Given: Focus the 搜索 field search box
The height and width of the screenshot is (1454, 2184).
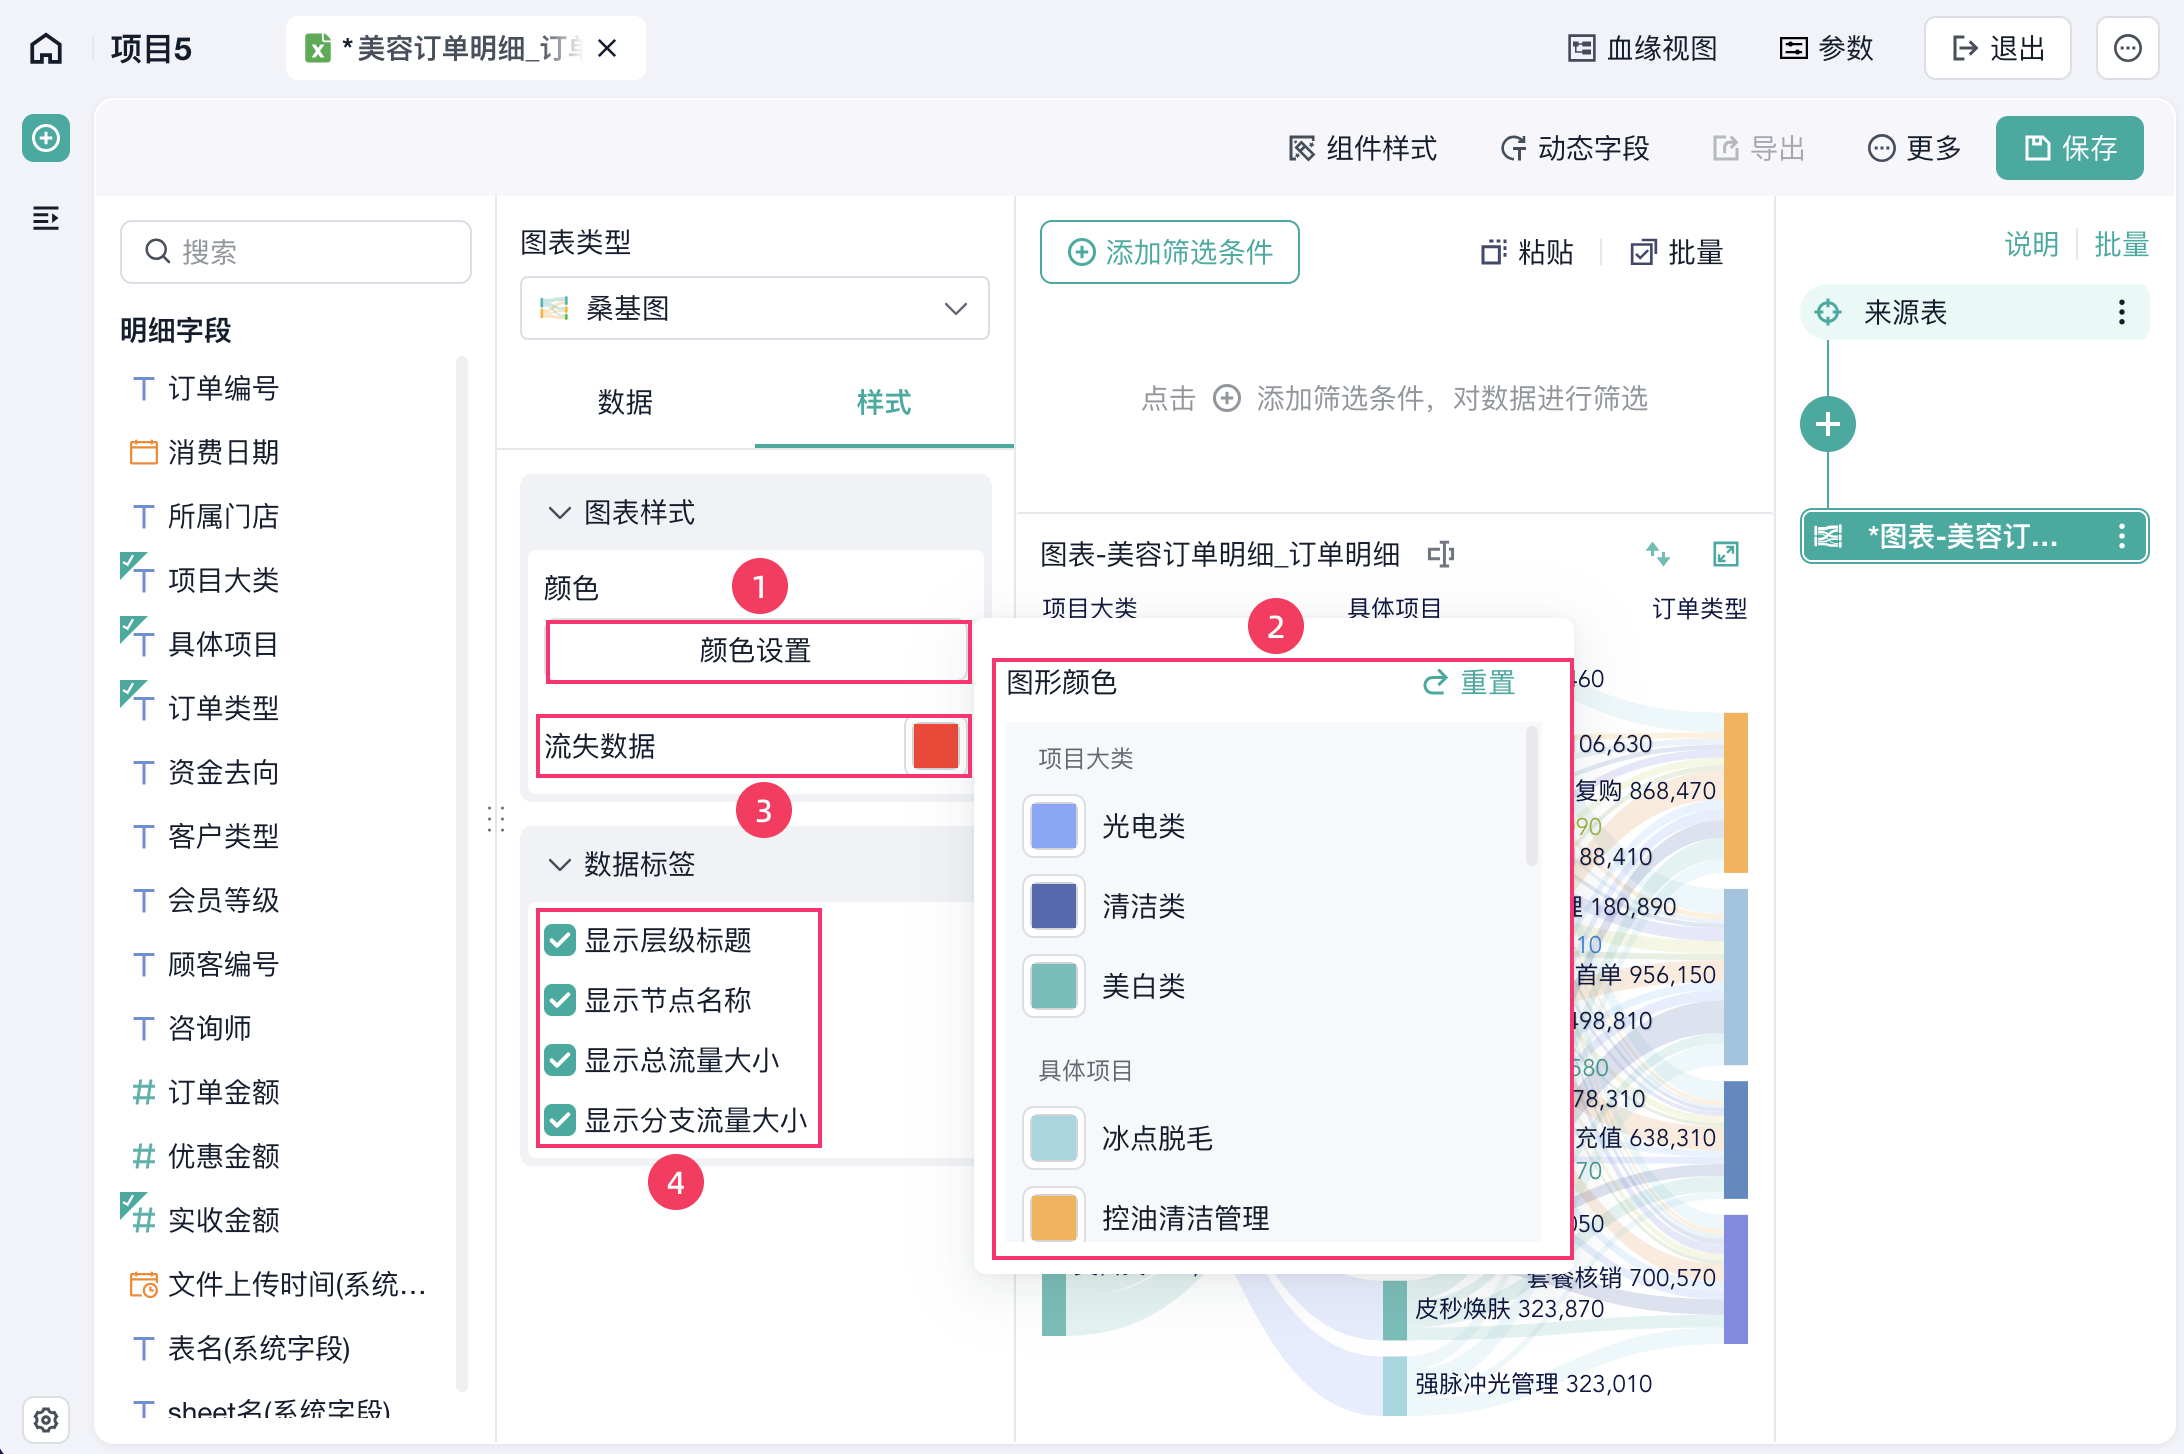Looking at the screenshot, I should coord(296,252).
